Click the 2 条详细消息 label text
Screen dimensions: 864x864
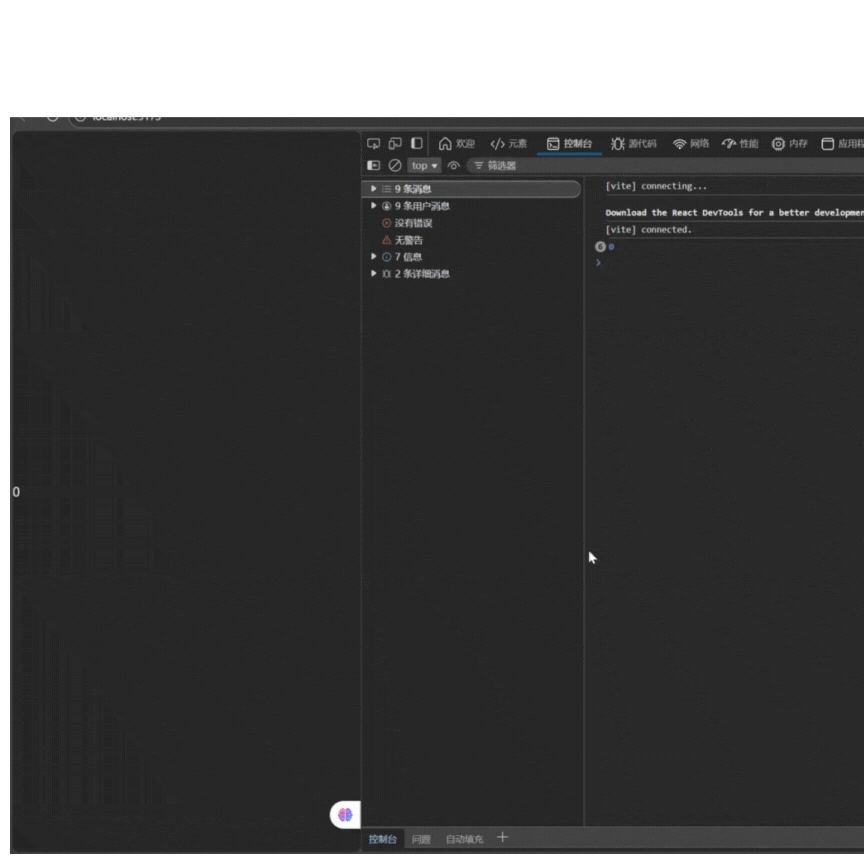pos(422,274)
